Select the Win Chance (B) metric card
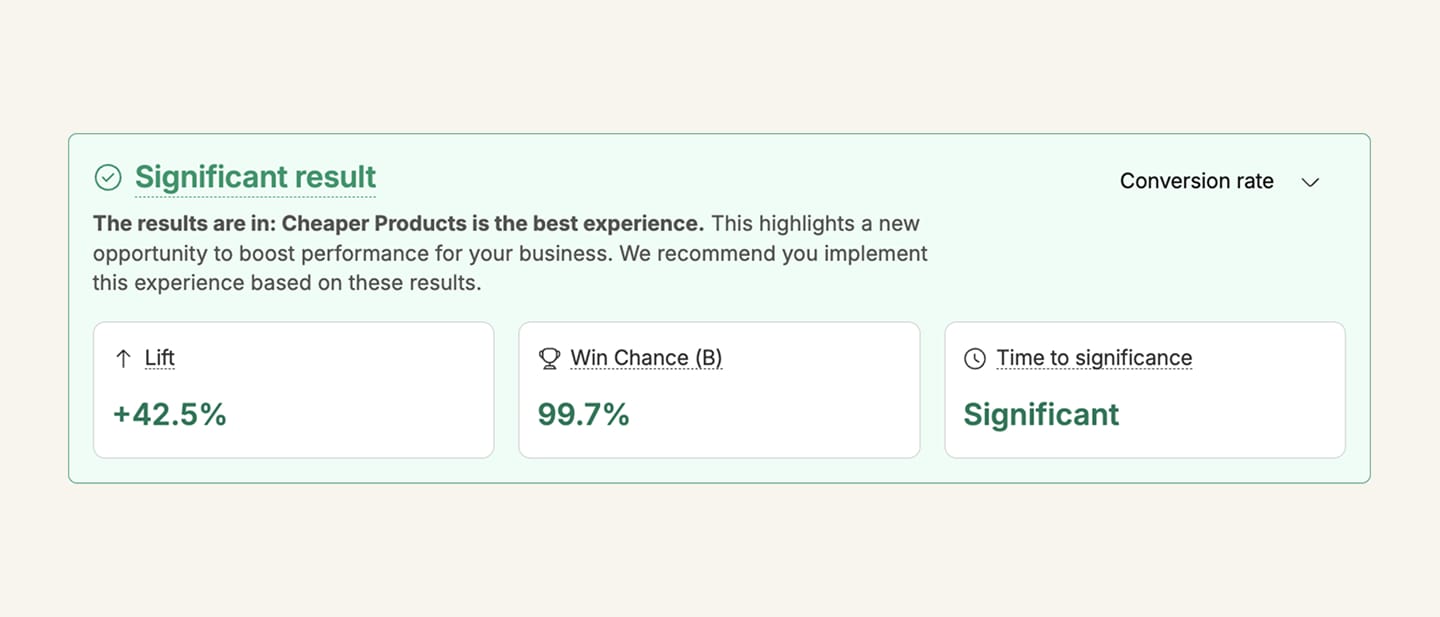 (x=719, y=389)
